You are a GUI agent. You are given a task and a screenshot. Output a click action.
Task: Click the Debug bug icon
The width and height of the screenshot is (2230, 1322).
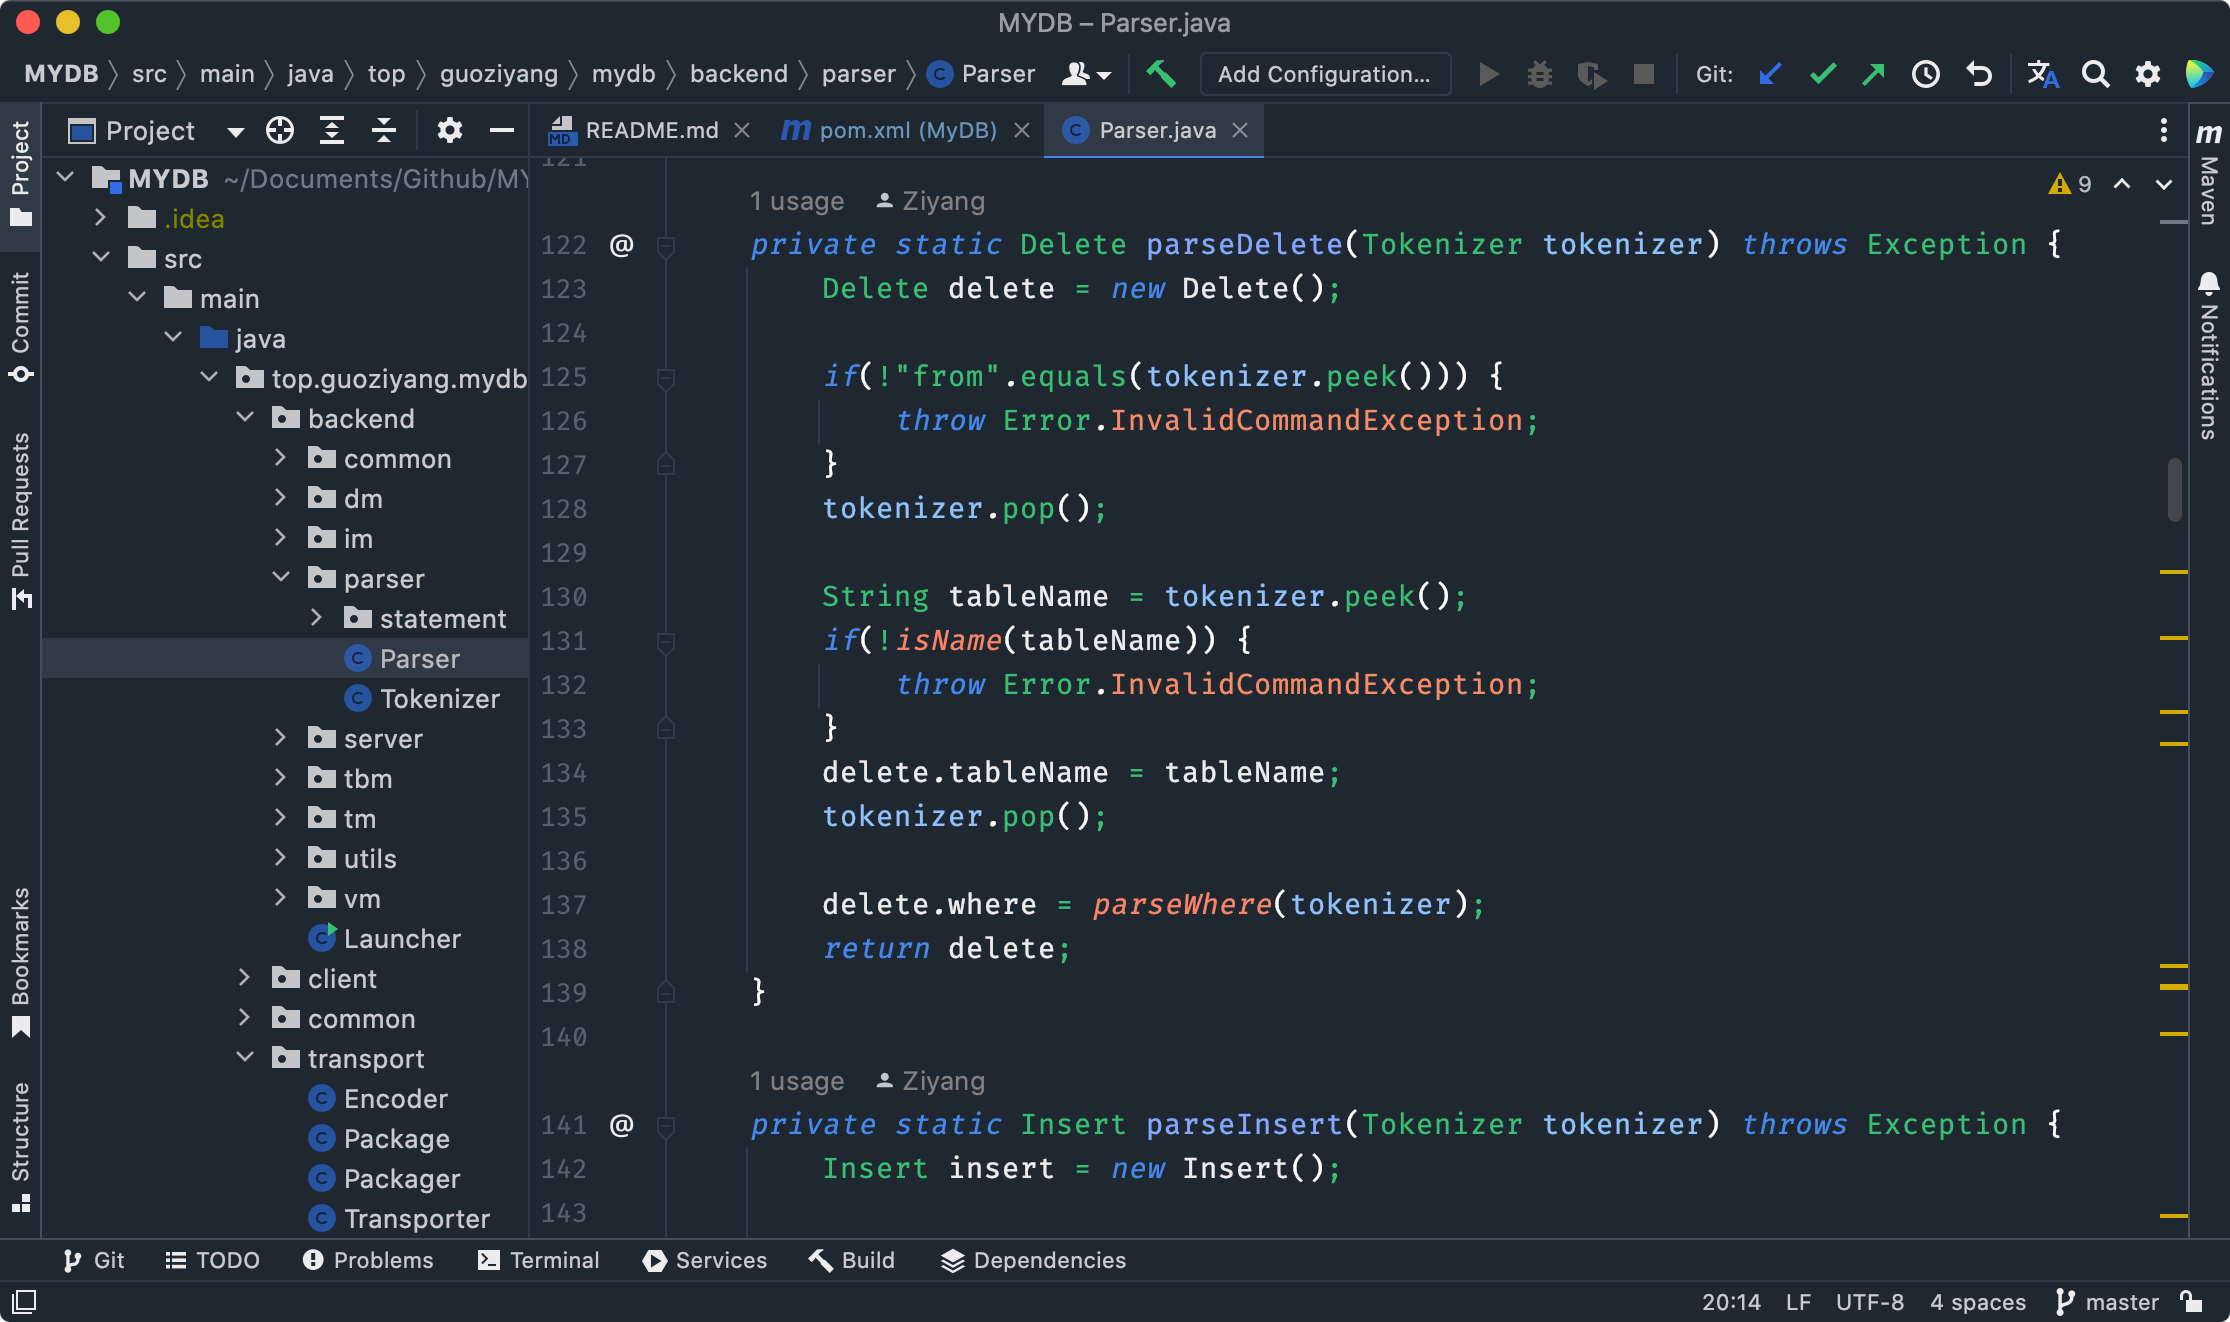click(x=1540, y=74)
